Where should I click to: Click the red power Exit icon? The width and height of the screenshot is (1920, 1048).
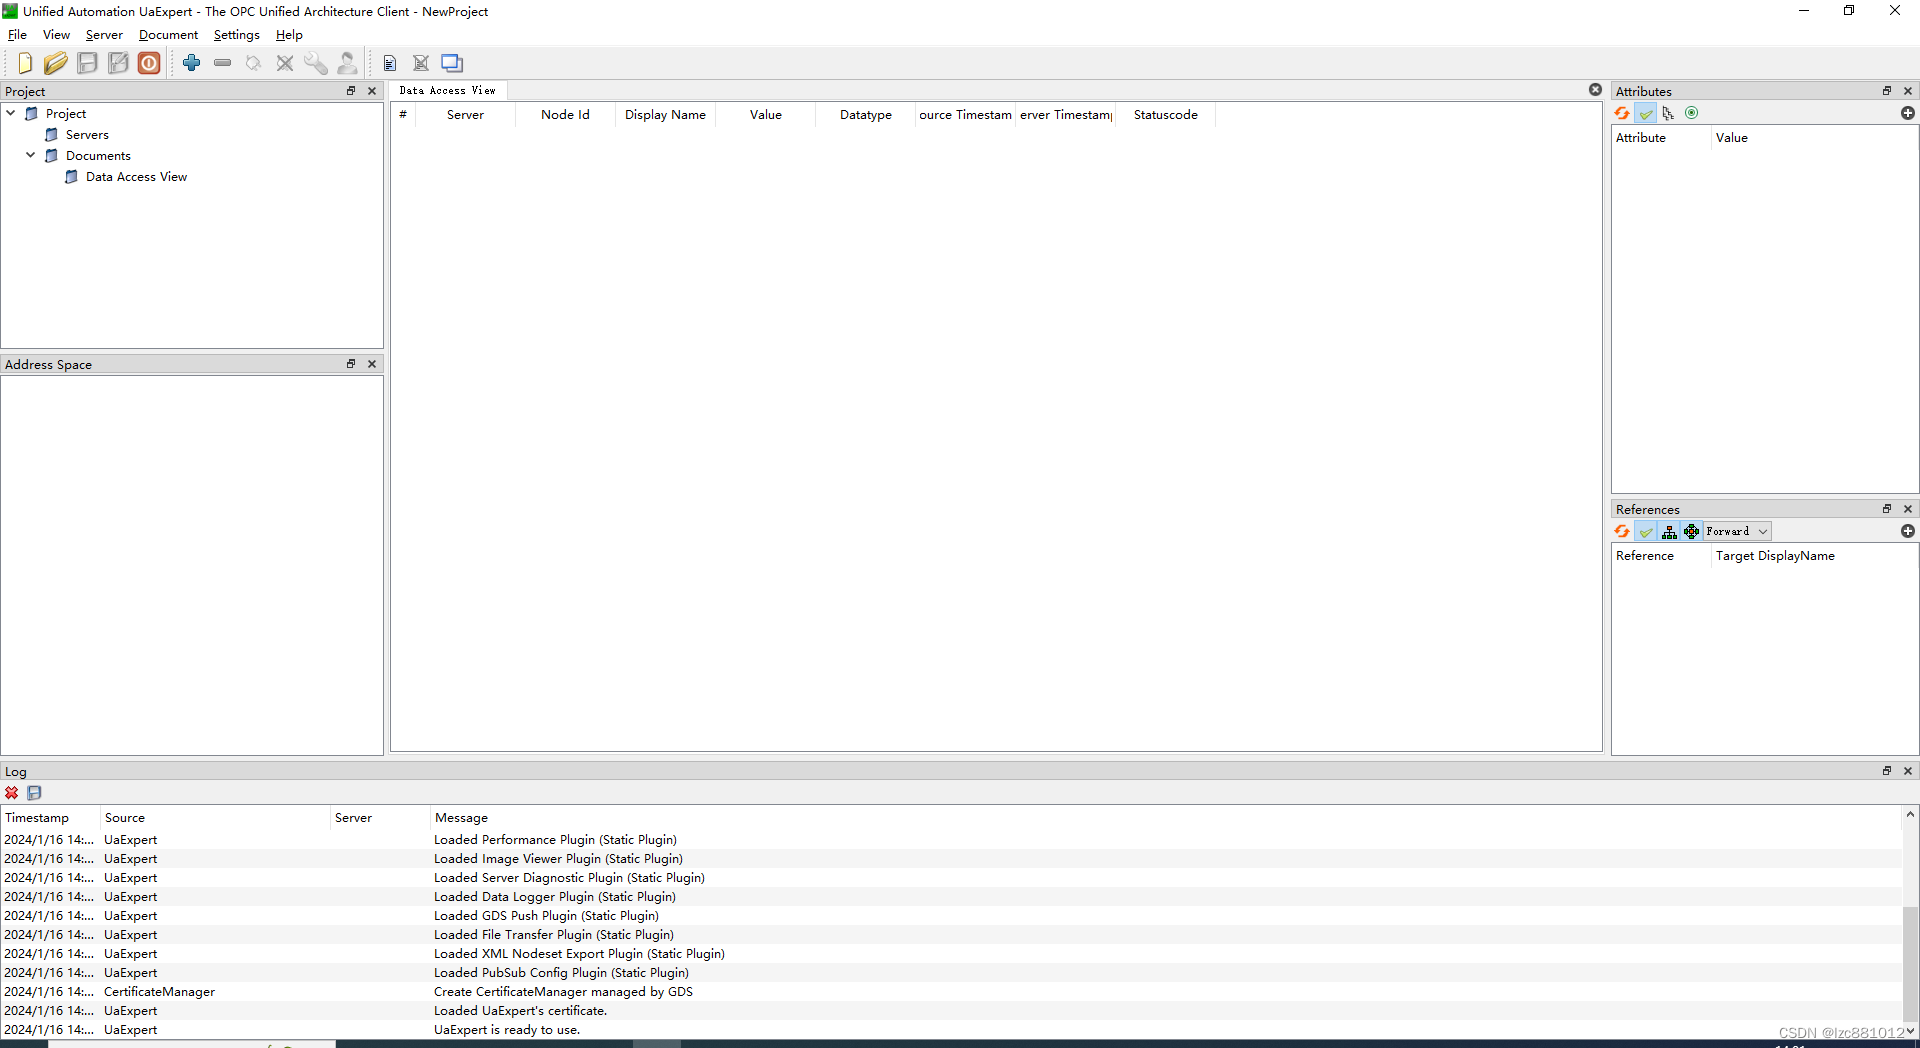point(149,63)
